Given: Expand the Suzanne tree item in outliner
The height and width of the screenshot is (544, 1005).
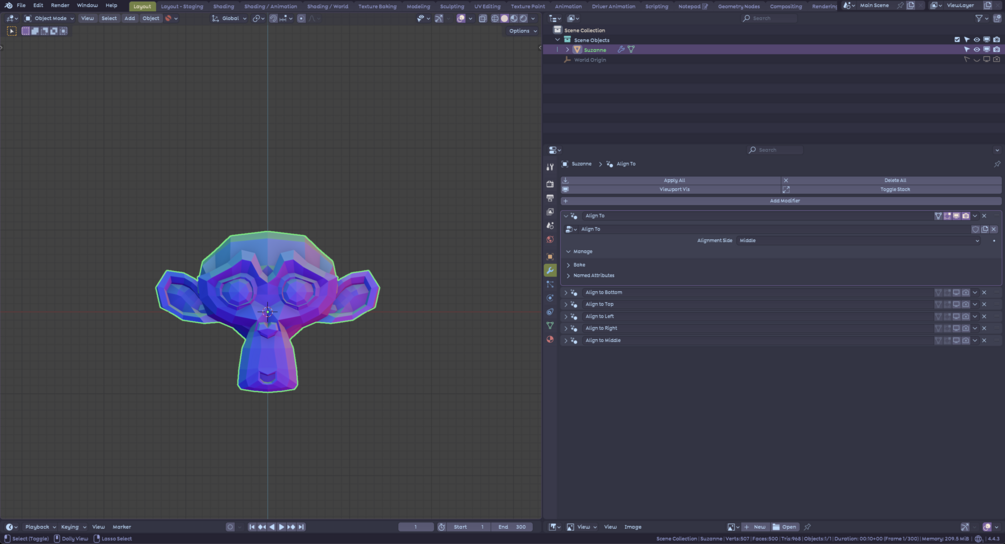Looking at the screenshot, I should [567, 49].
